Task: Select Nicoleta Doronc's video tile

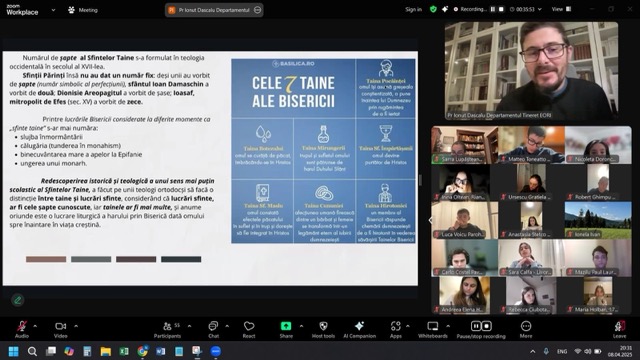Action: coord(598,144)
